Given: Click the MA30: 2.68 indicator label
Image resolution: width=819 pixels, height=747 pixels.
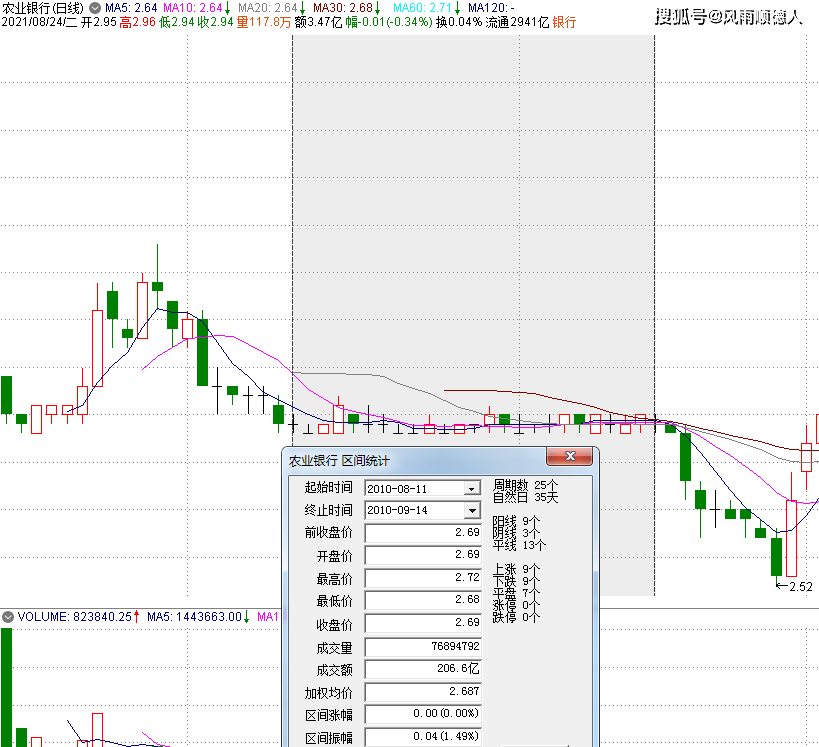Looking at the screenshot, I should pos(343,8).
